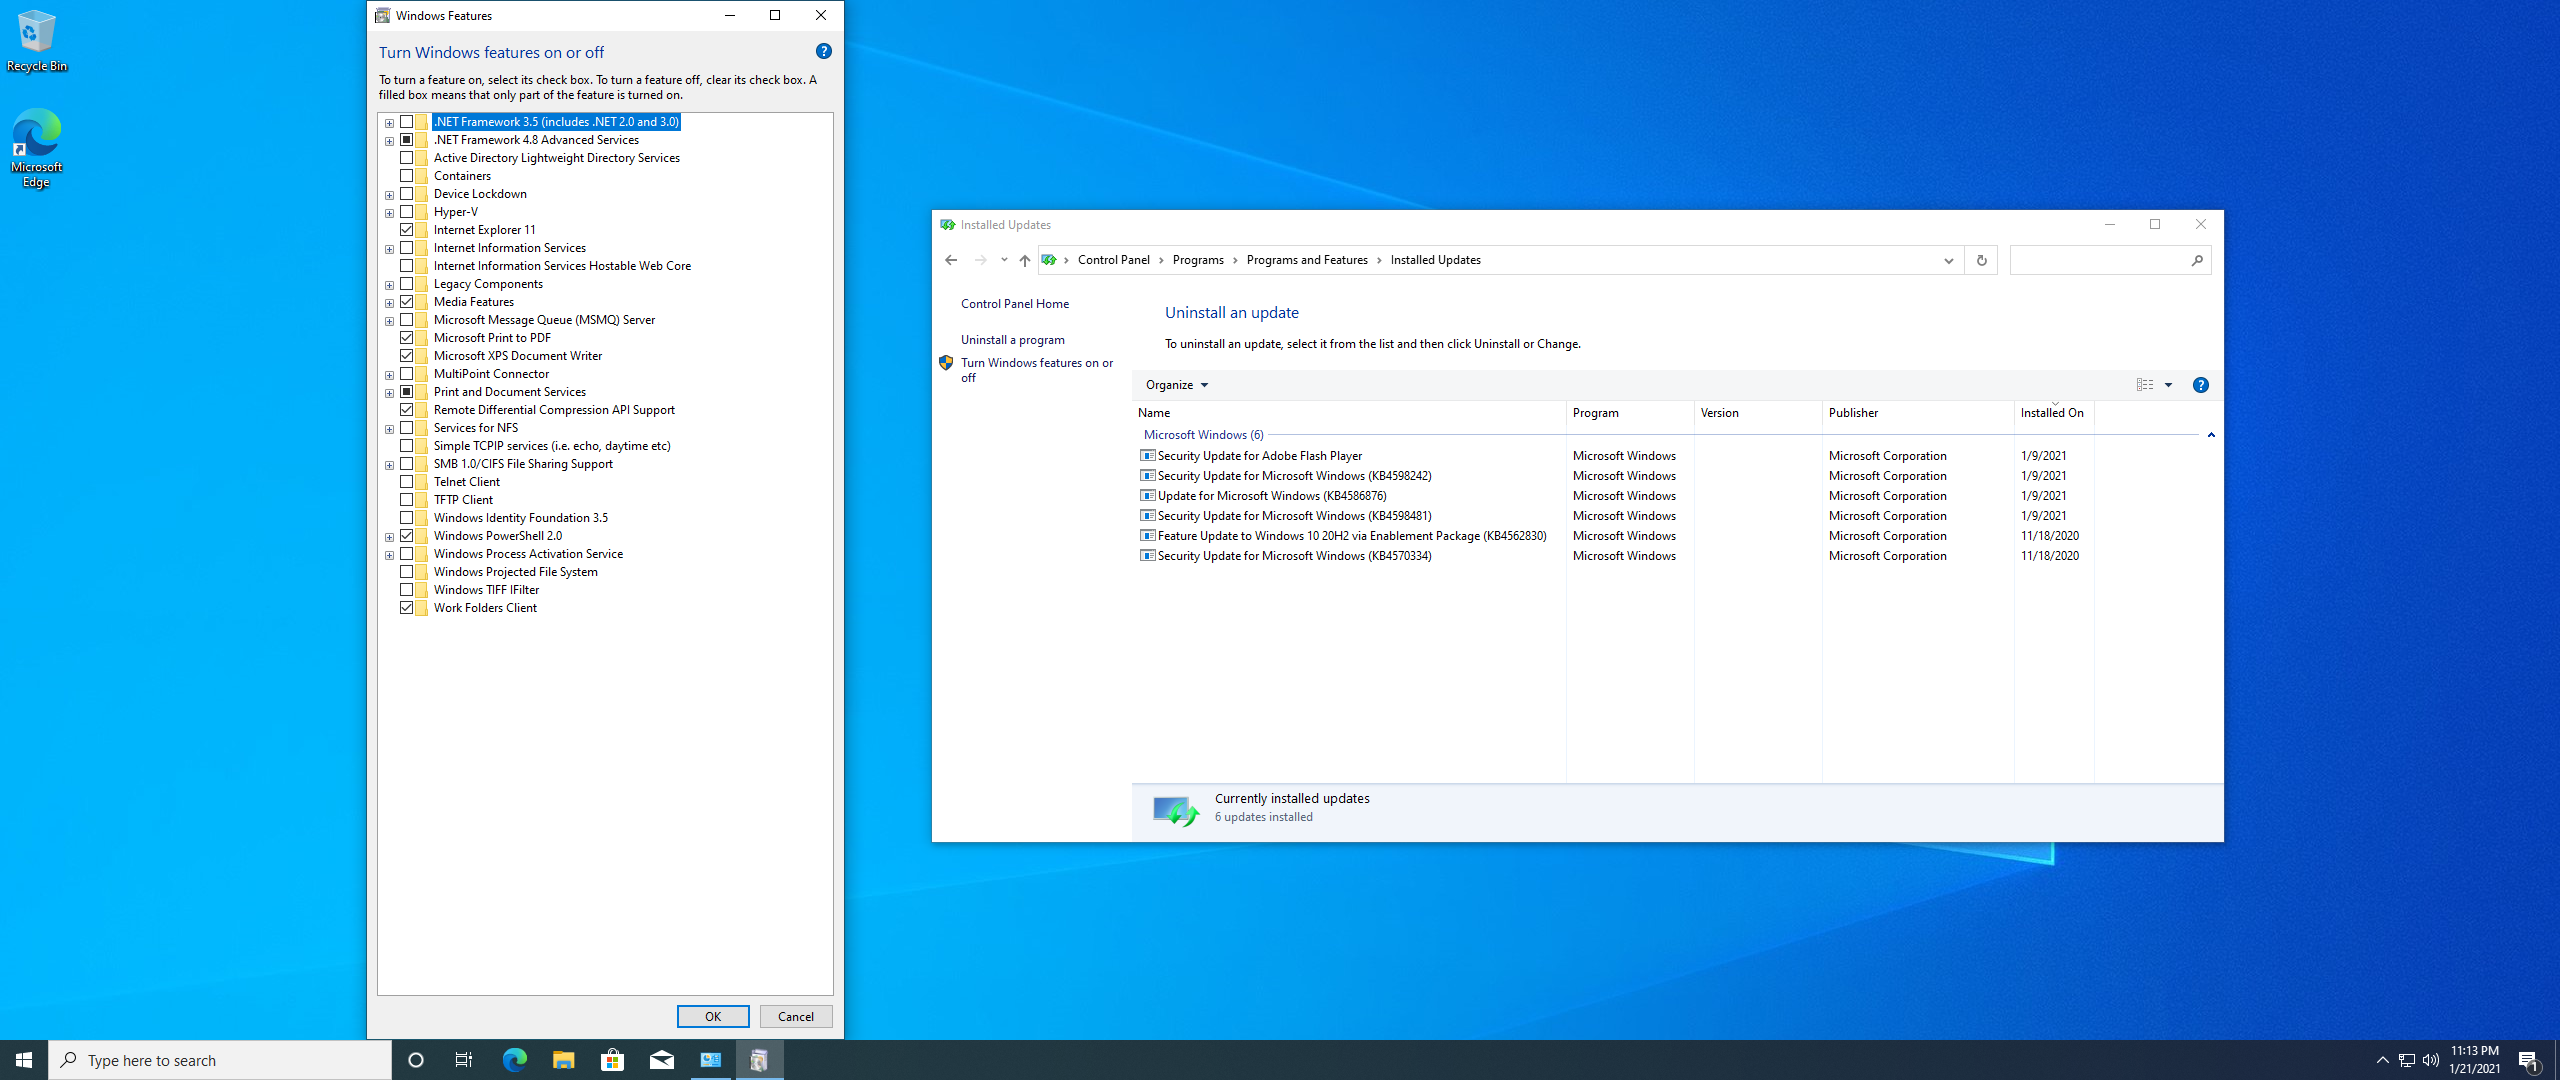Click Cancel in Windows Features
This screenshot has width=2560, height=1080.
[x=796, y=1017]
